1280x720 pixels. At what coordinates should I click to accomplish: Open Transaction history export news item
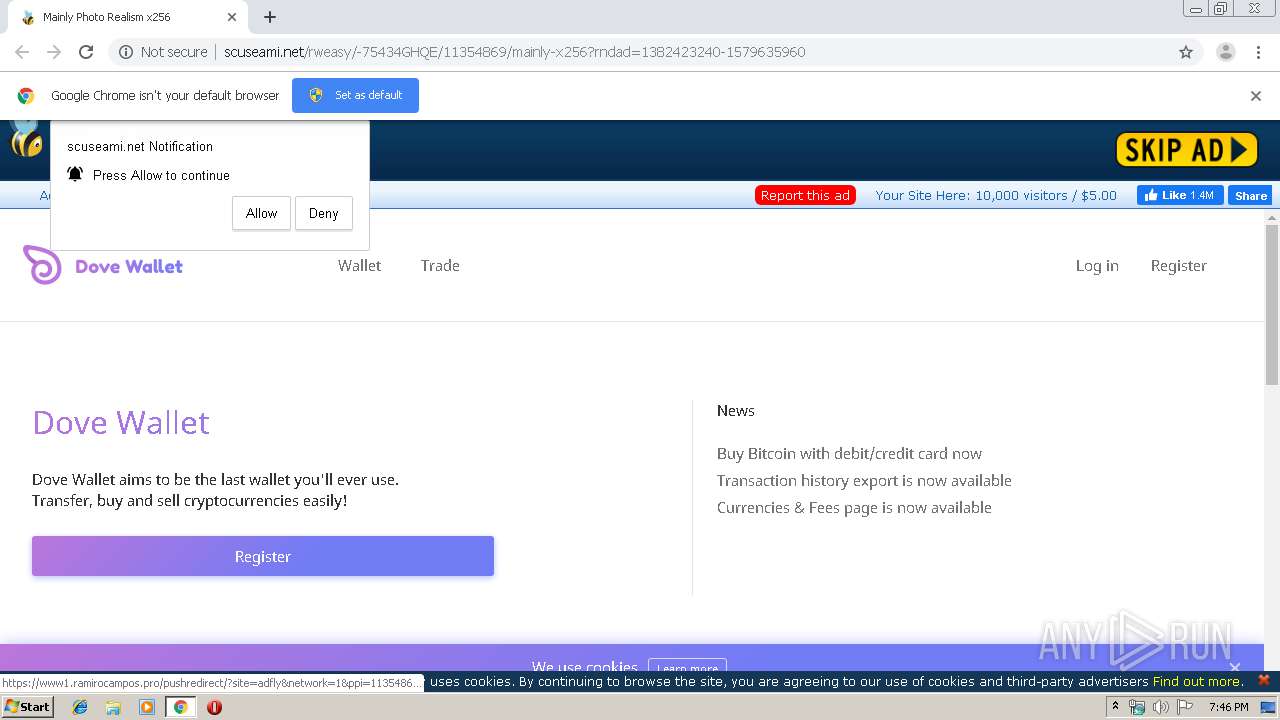point(864,480)
